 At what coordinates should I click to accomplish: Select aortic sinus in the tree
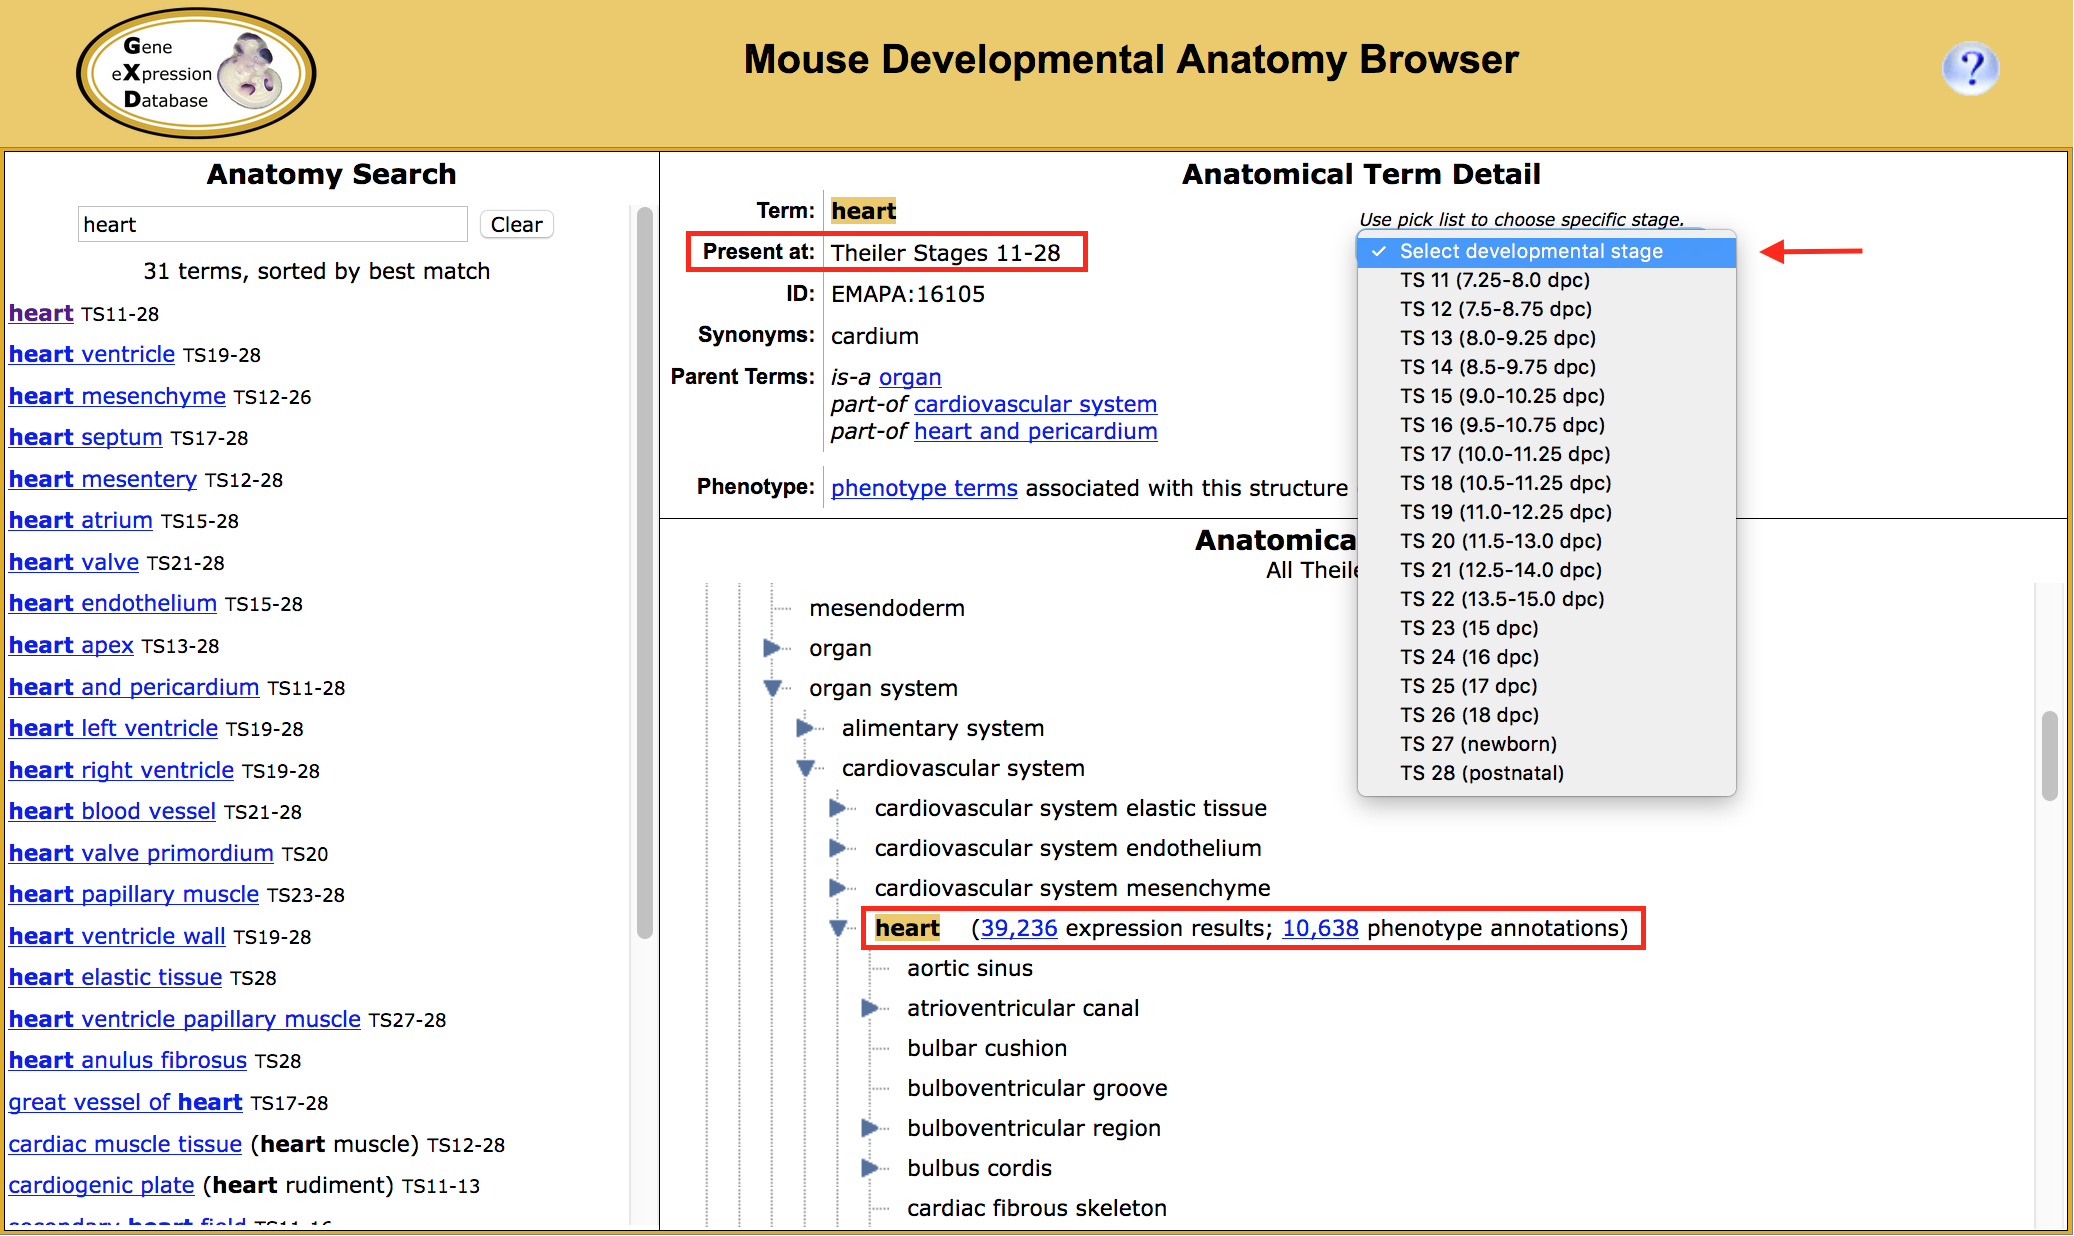click(x=969, y=968)
